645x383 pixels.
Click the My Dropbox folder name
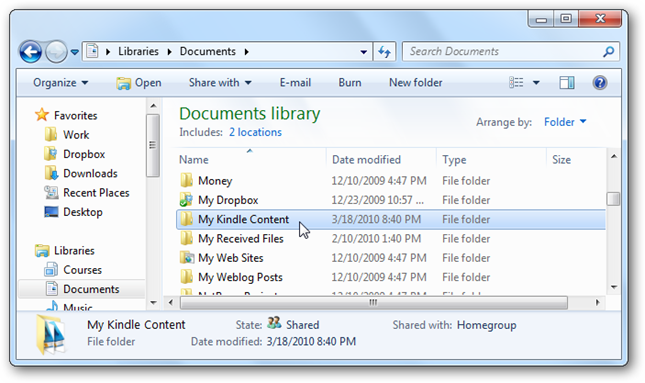tap(228, 200)
